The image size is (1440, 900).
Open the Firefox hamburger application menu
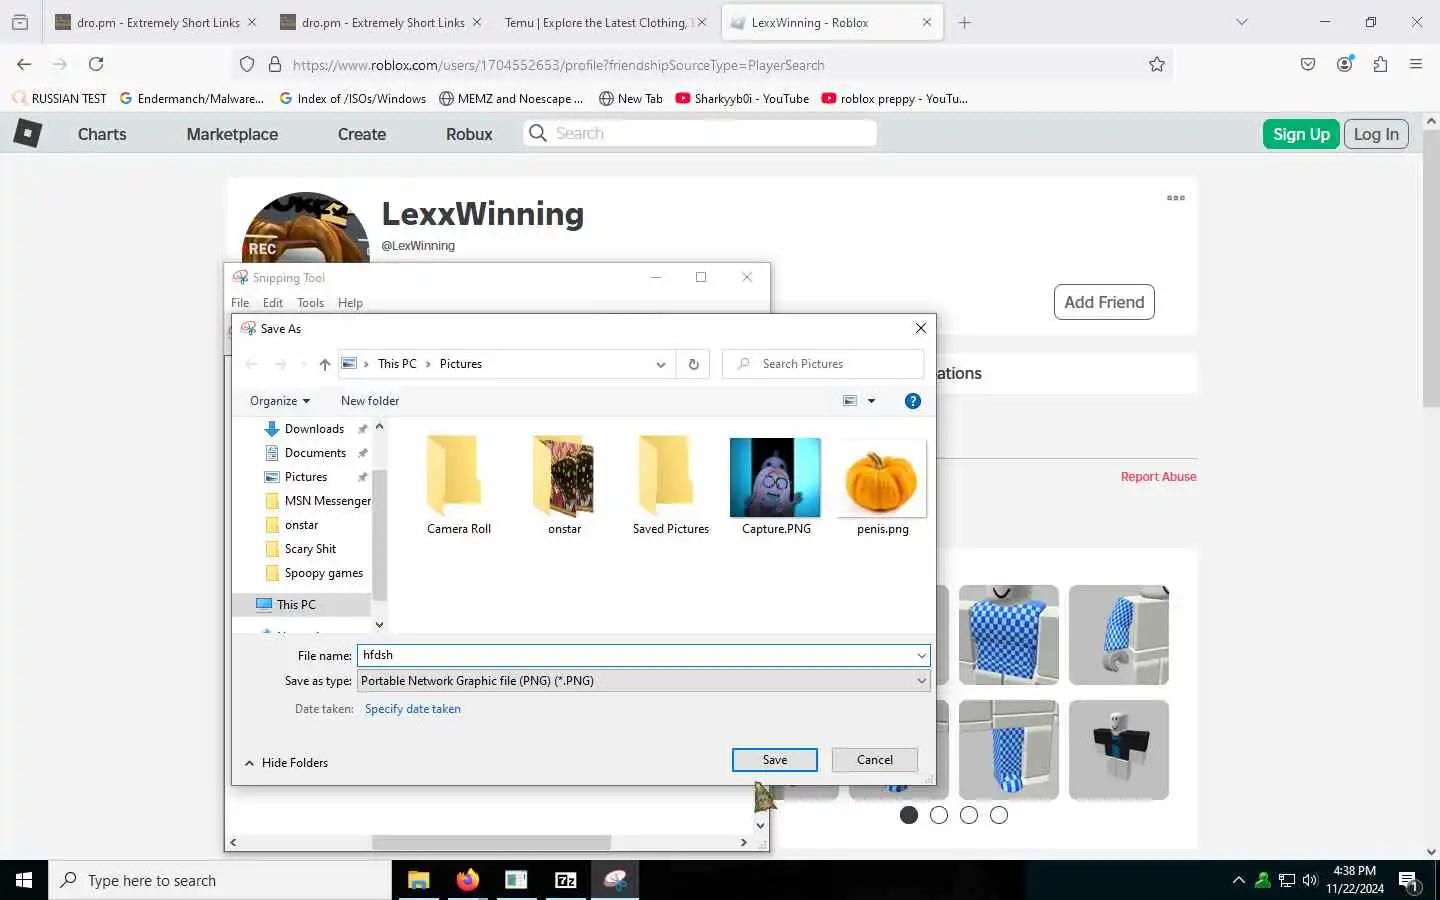(x=1416, y=64)
